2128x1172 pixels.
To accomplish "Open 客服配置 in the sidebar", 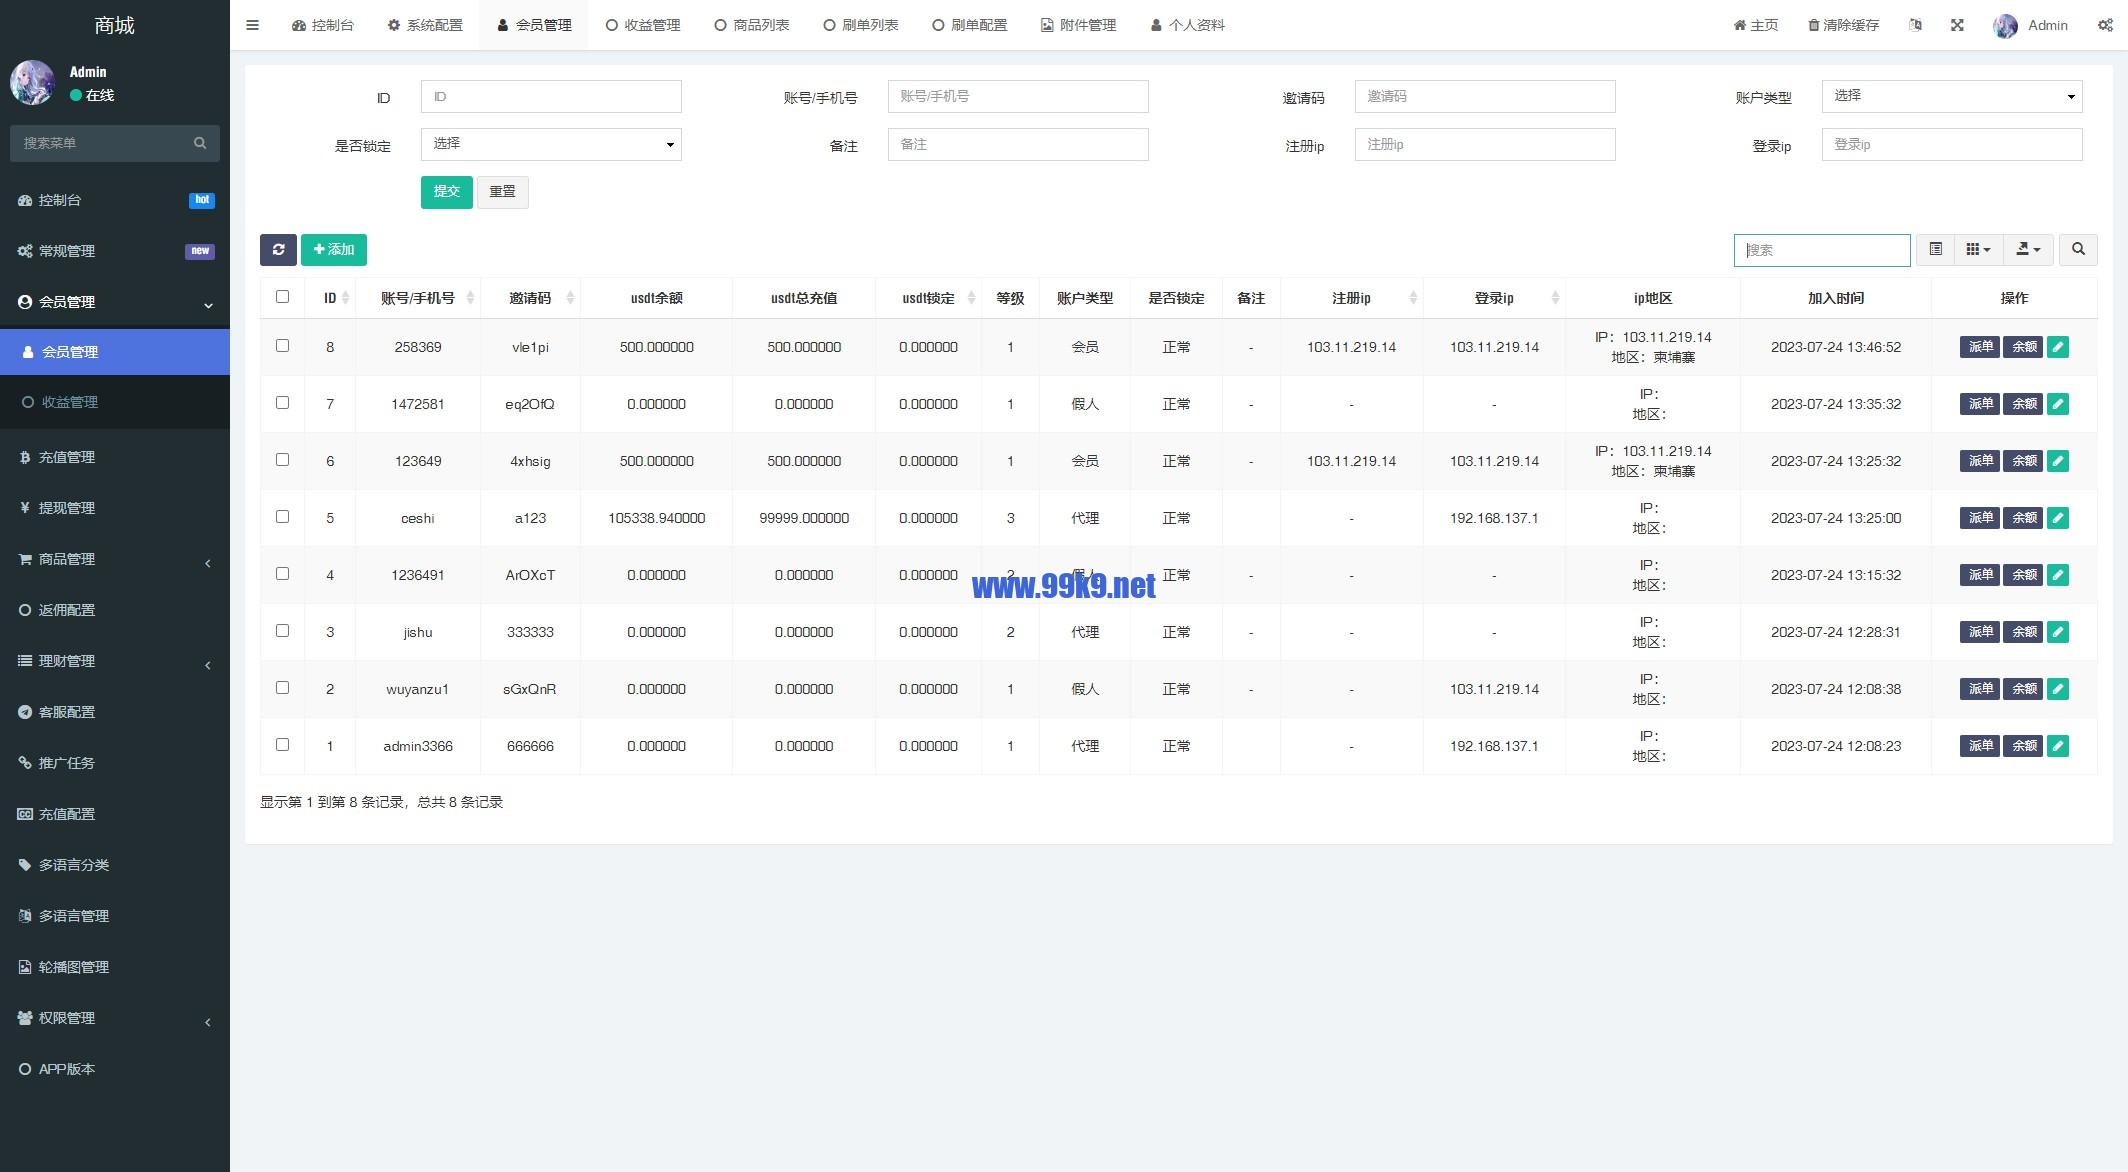I will (x=115, y=712).
